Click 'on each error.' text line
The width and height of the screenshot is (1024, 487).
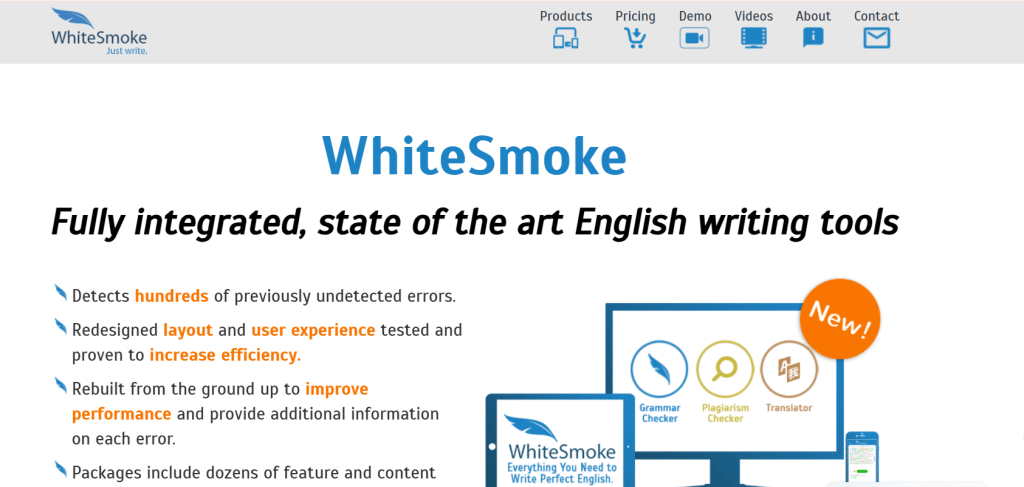[123, 439]
